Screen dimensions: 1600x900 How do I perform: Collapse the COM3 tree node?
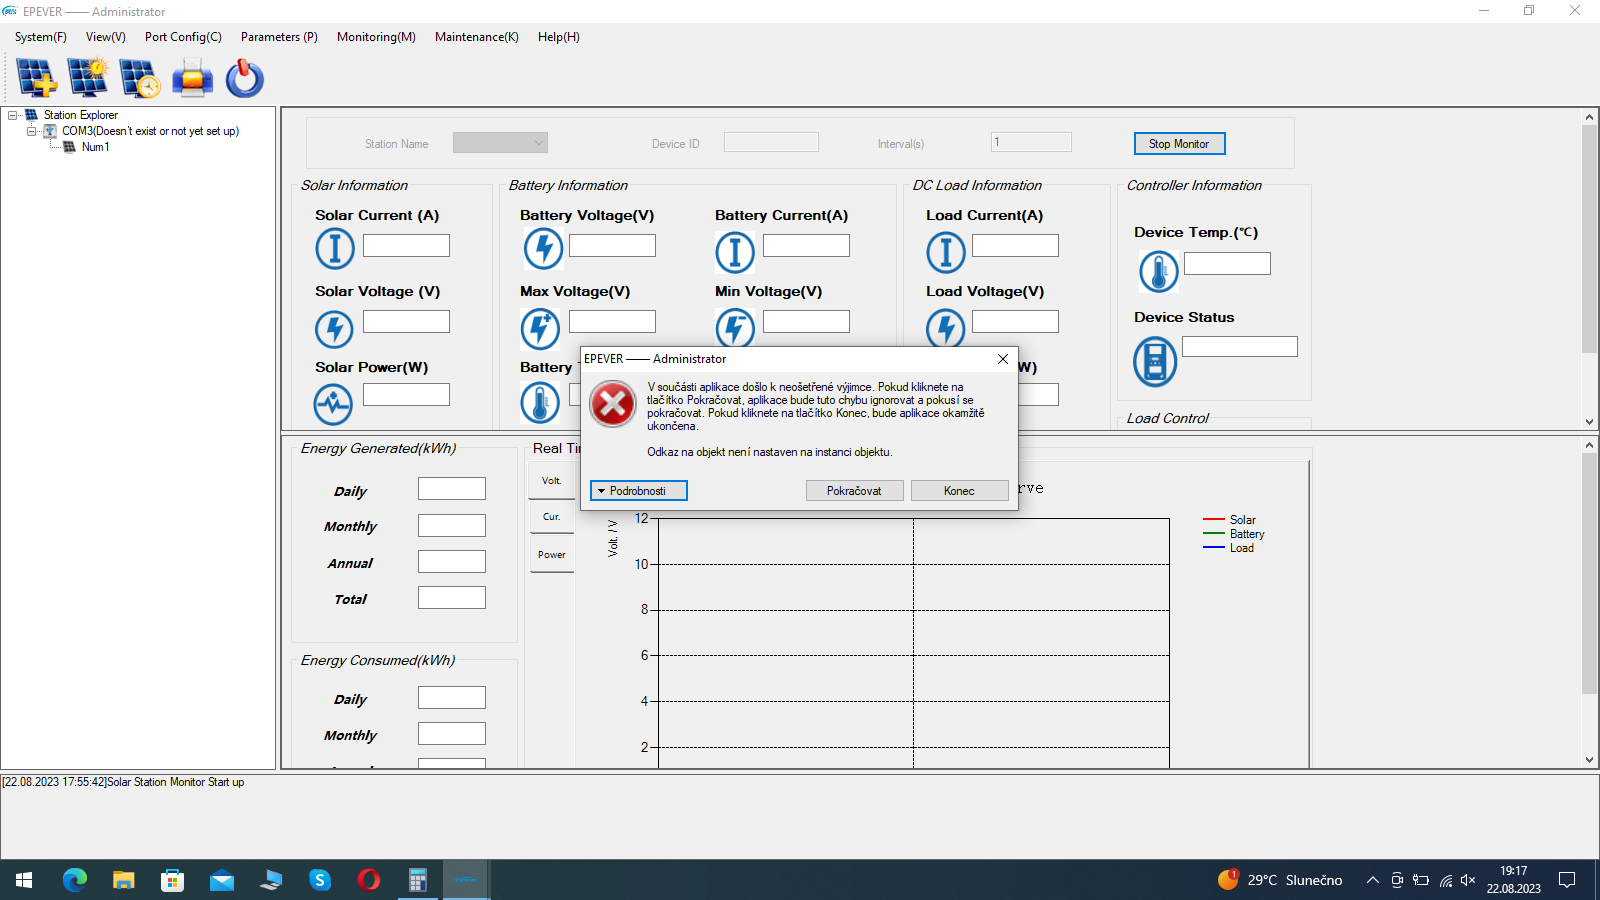(32, 131)
